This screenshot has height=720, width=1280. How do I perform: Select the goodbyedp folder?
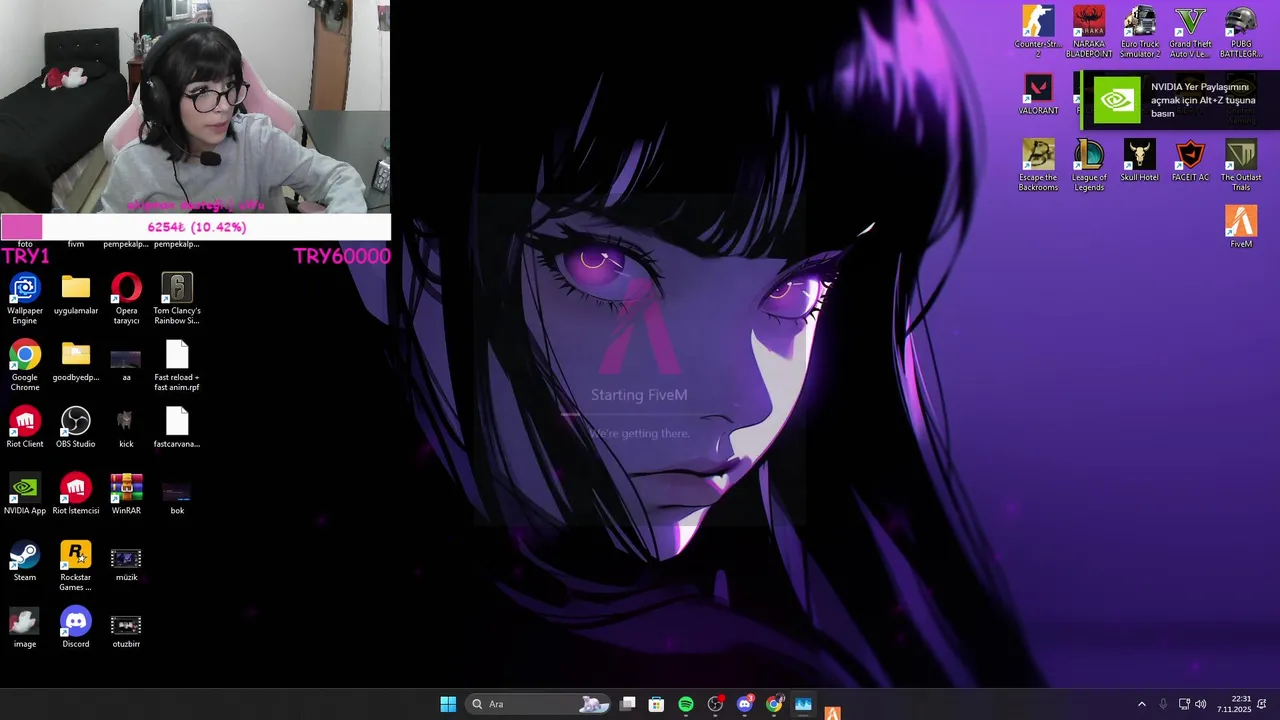pos(76,362)
